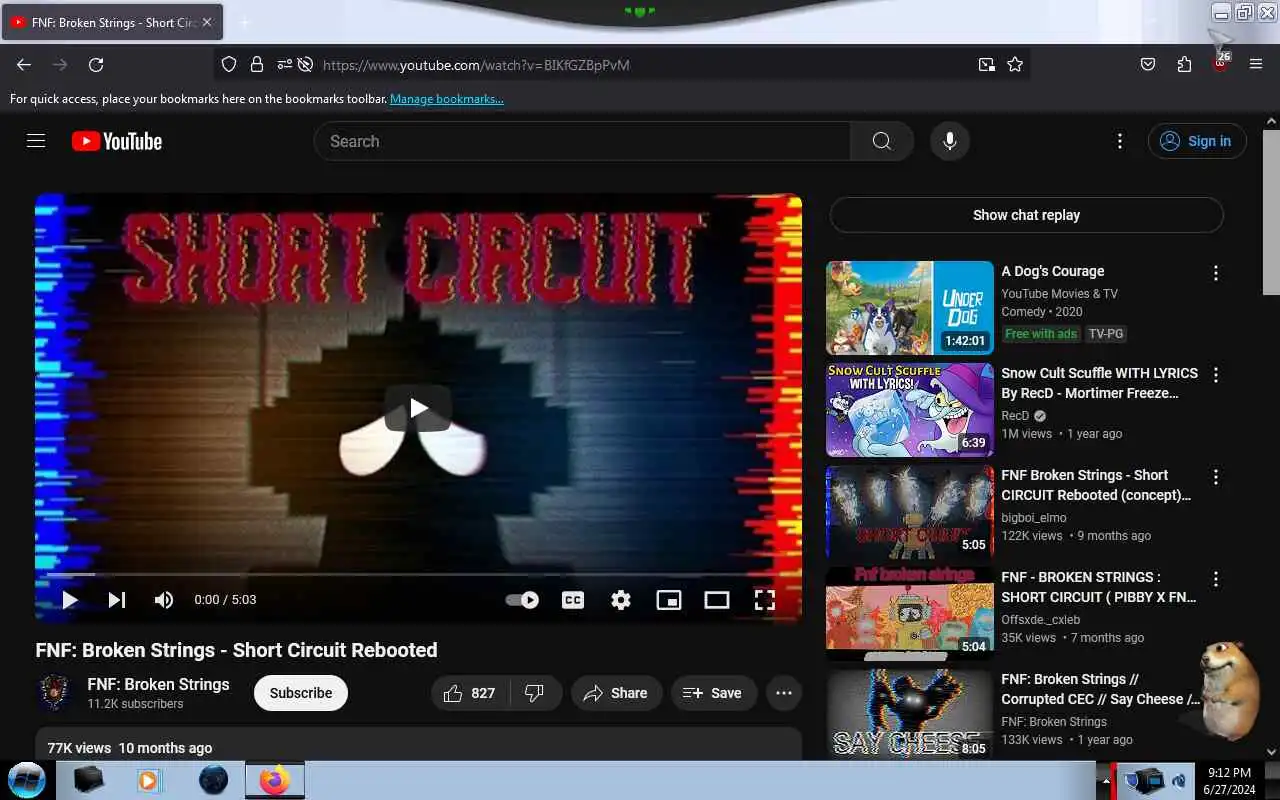The image size is (1280, 800).
Task: Open the Short CIRCUIT Rebooted (concept) thumbnail
Action: (x=910, y=512)
